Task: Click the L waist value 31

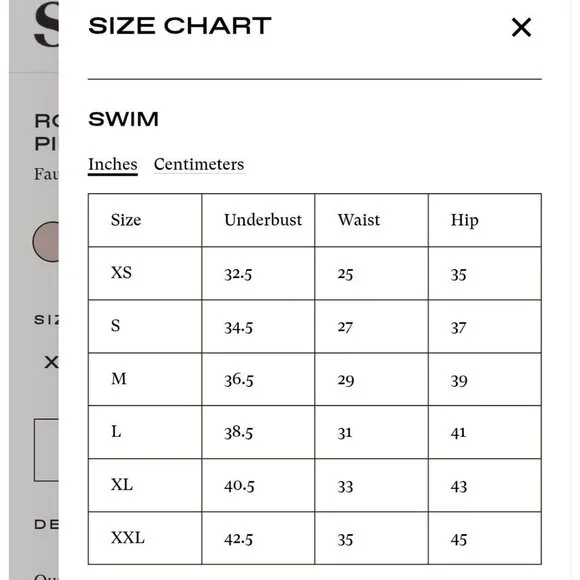Action: 345,433
